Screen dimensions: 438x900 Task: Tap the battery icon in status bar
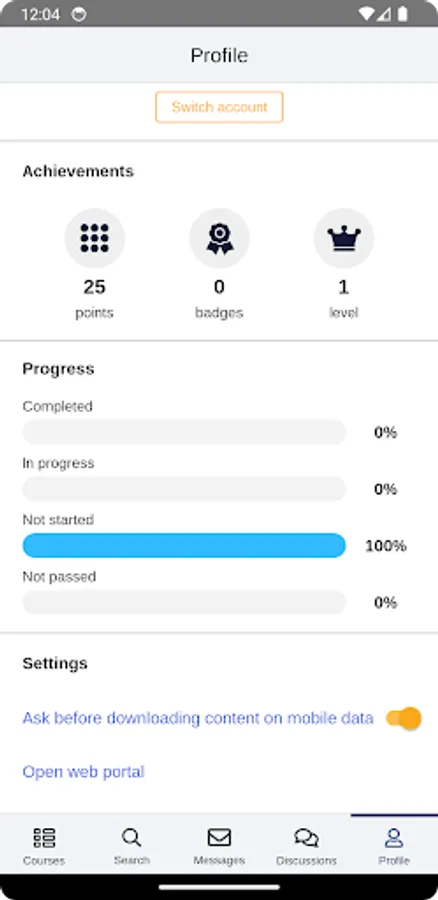(403, 14)
